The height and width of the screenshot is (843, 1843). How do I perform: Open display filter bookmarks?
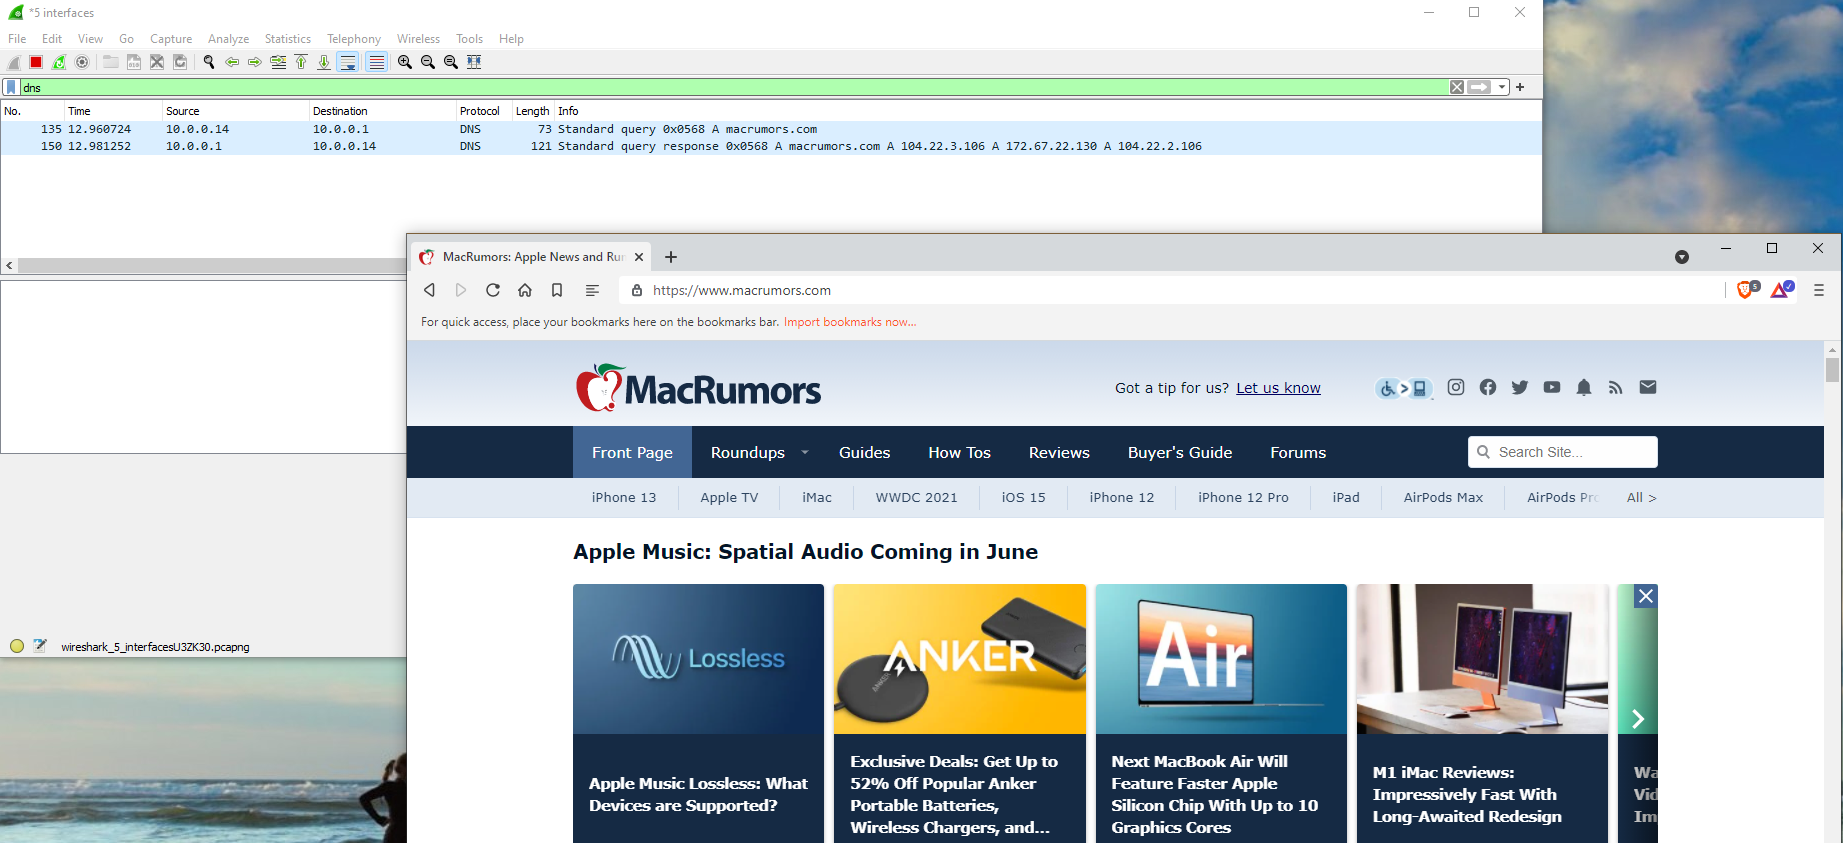tap(11, 87)
